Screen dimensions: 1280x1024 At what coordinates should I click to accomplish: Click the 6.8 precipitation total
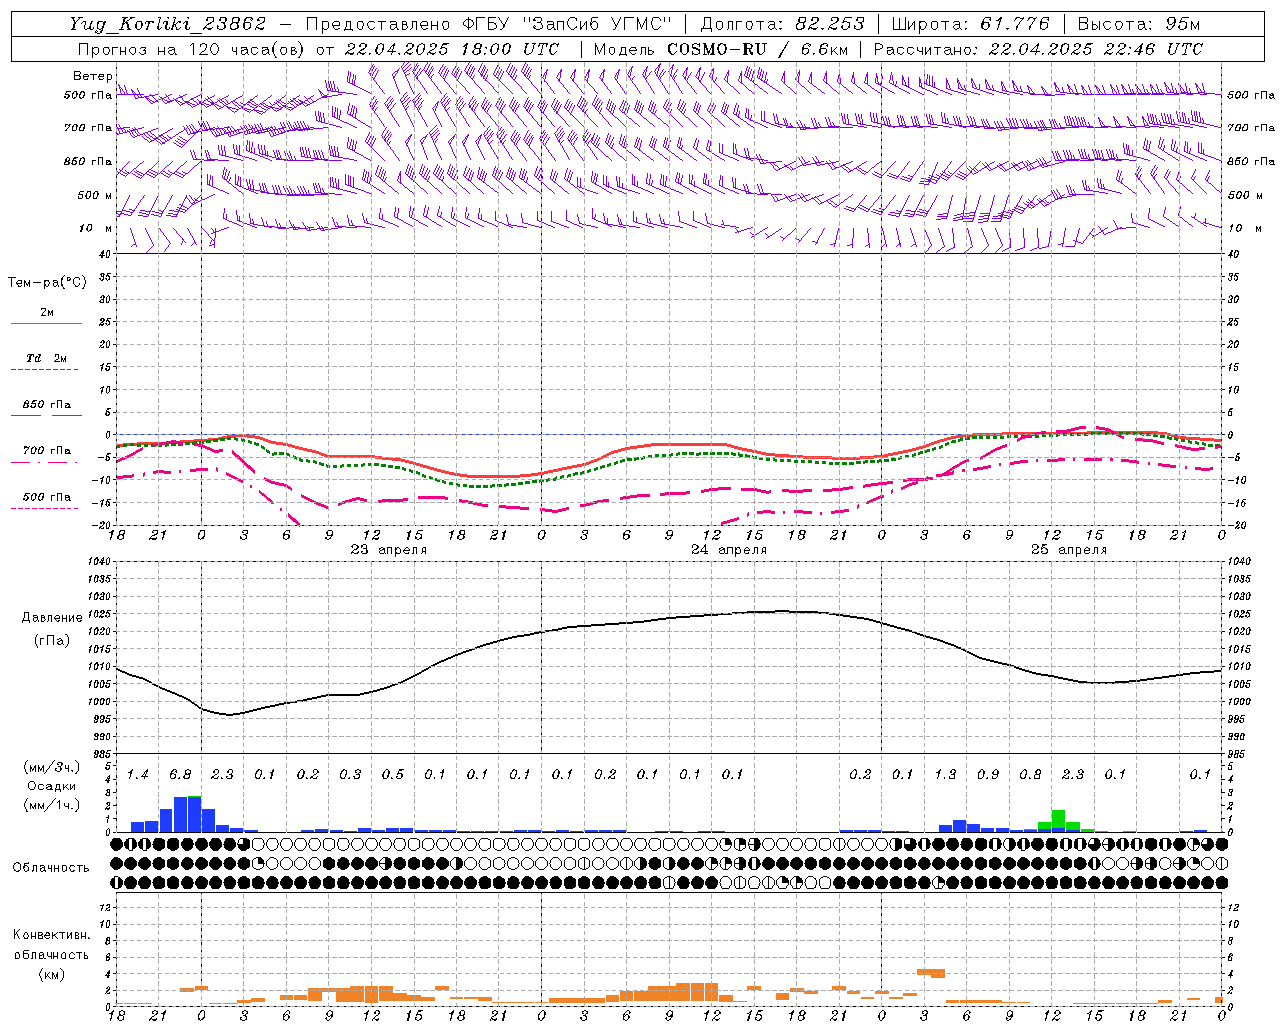[x=180, y=775]
